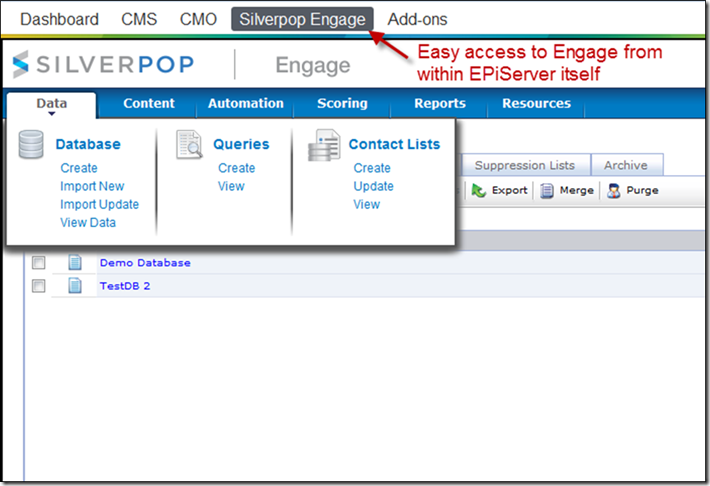The height and width of the screenshot is (486, 710).
Task: Click the Database heading link
Action: pyautogui.click(x=88, y=144)
